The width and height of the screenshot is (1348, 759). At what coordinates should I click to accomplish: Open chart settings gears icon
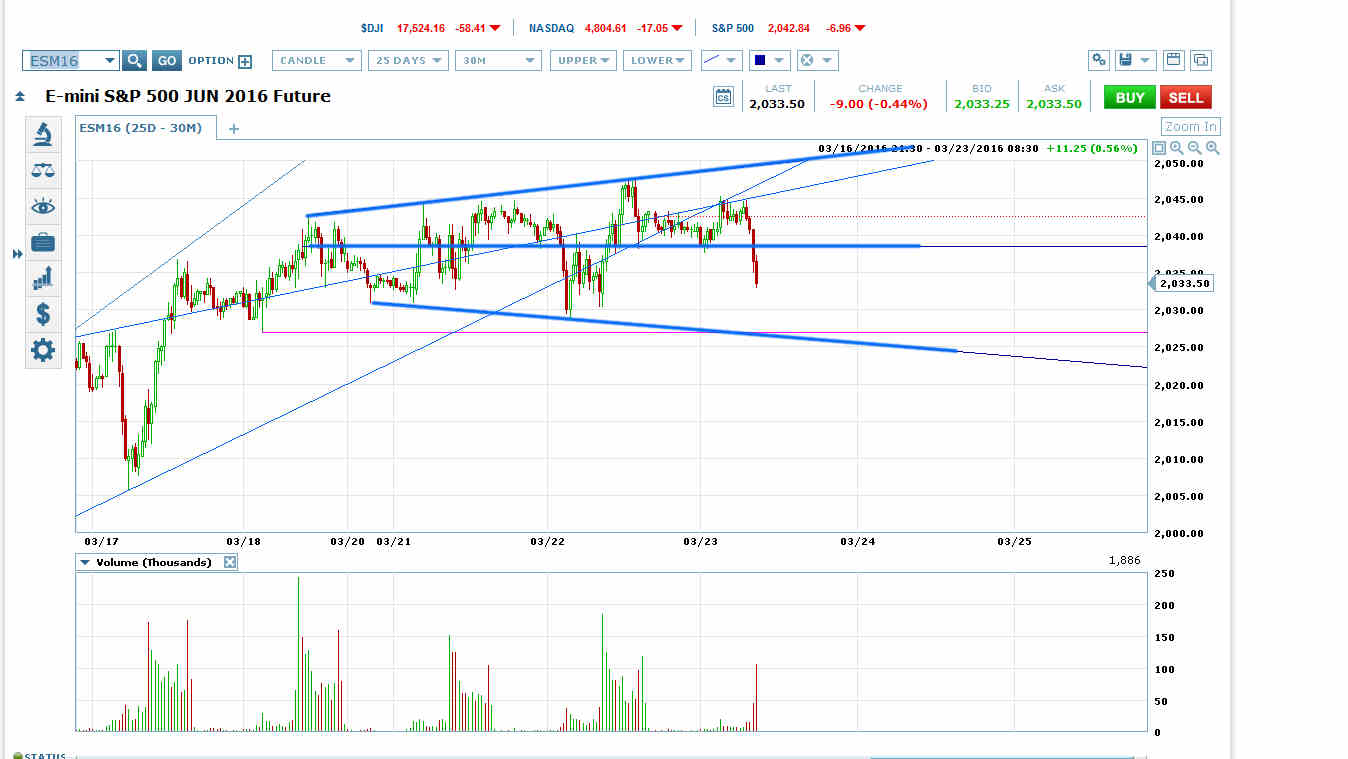point(1099,60)
